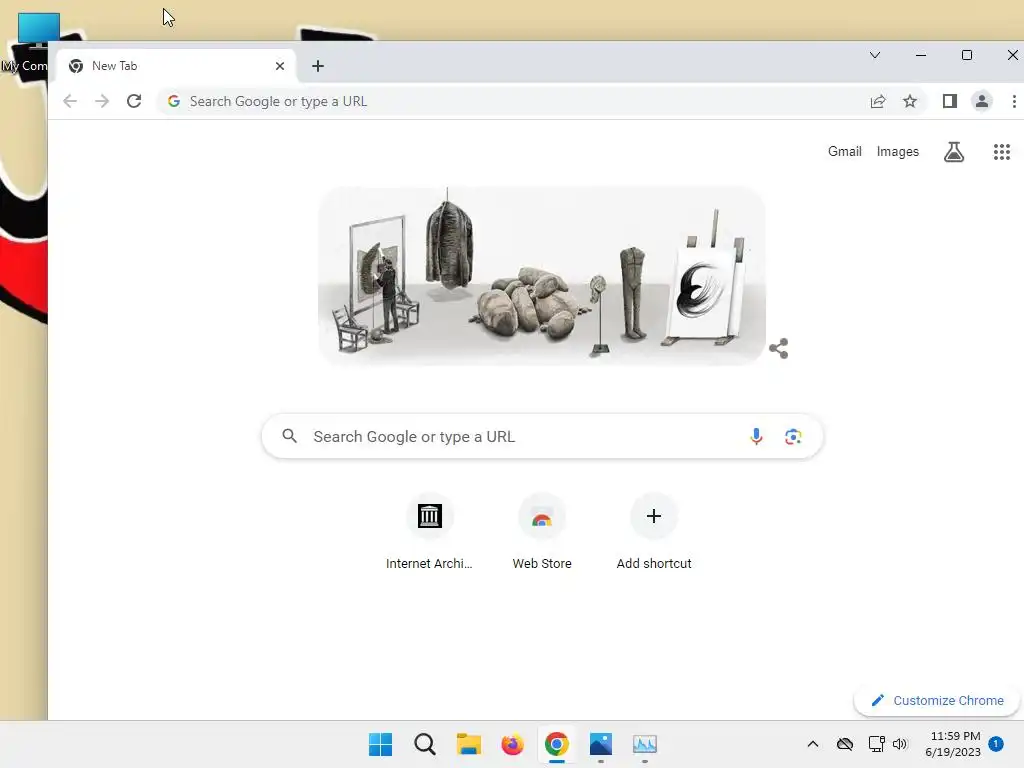1024x768 pixels.
Task: Minimize the Chrome window
Action: 921,56
